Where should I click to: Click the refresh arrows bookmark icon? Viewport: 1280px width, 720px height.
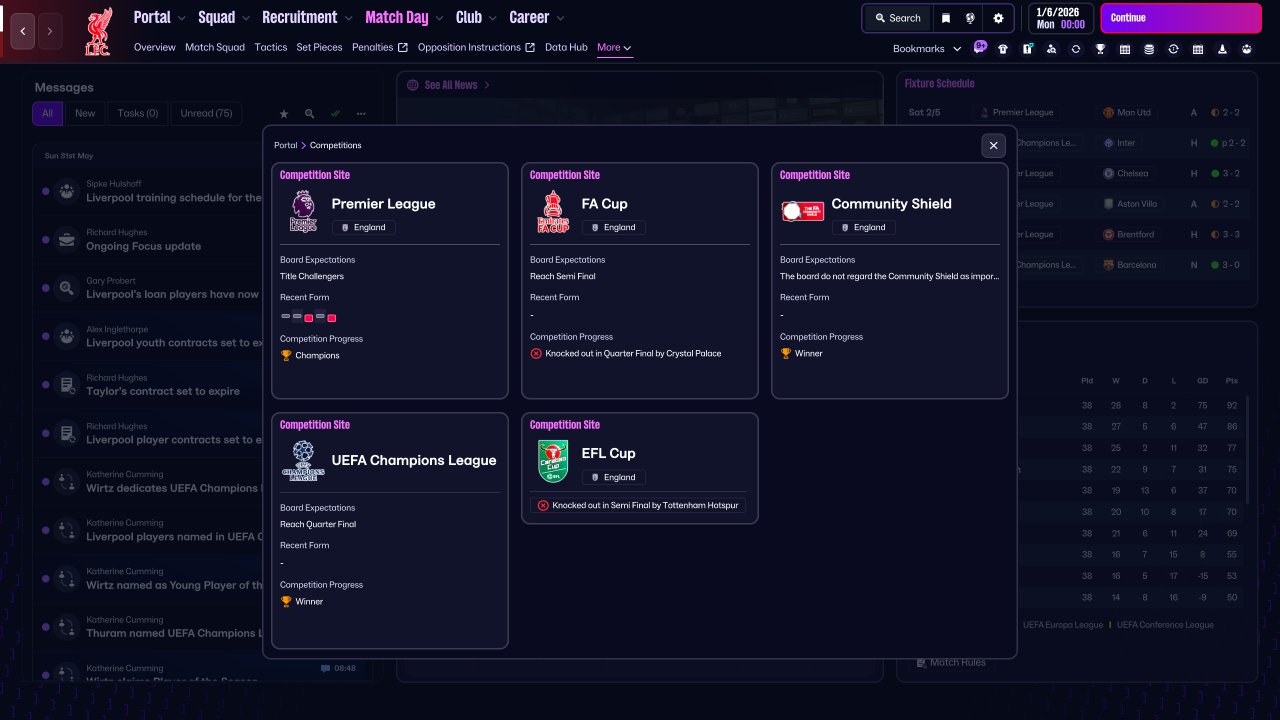[x=1076, y=48]
